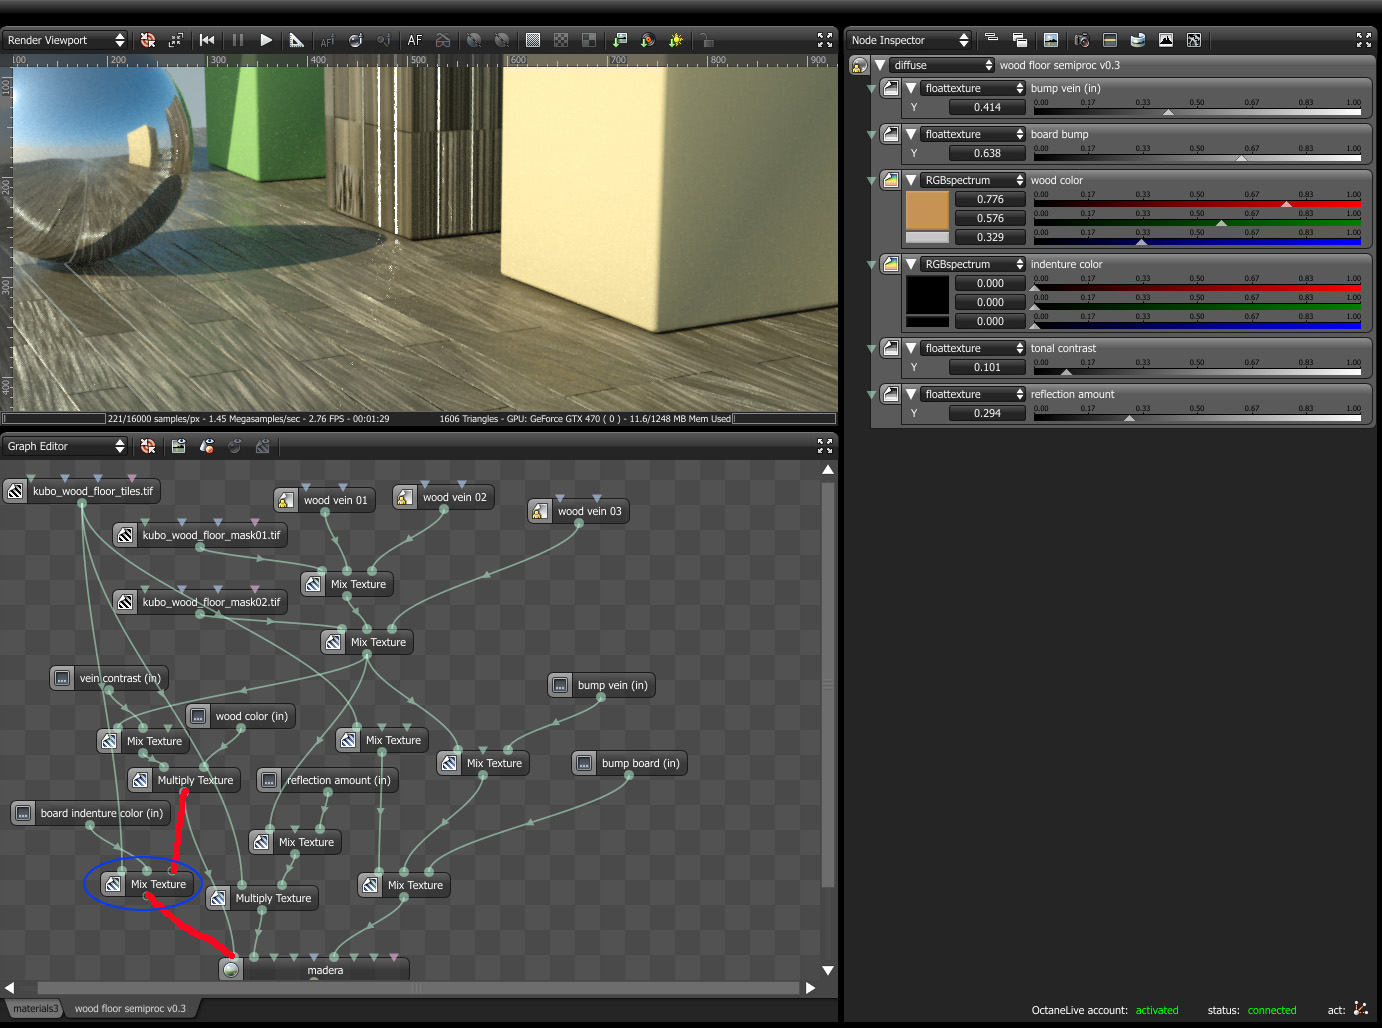The height and width of the screenshot is (1028, 1382).
Task: Adjust the bump vein (in) slider
Action: coord(1197,112)
